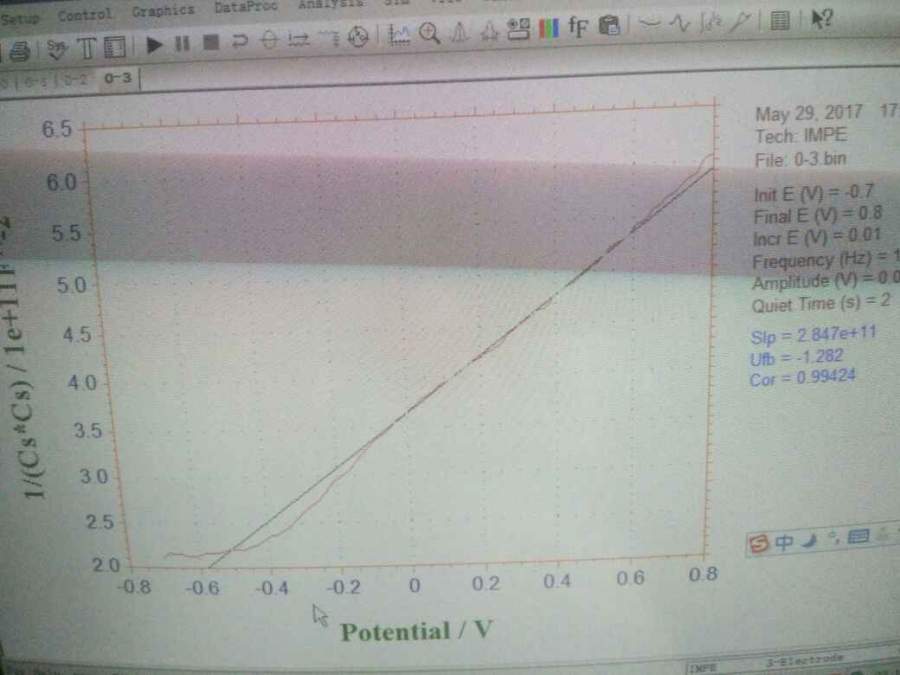Toggle the Chinese '中' input mode
The height and width of the screenshot is (675, 900).
pos(784,541)
